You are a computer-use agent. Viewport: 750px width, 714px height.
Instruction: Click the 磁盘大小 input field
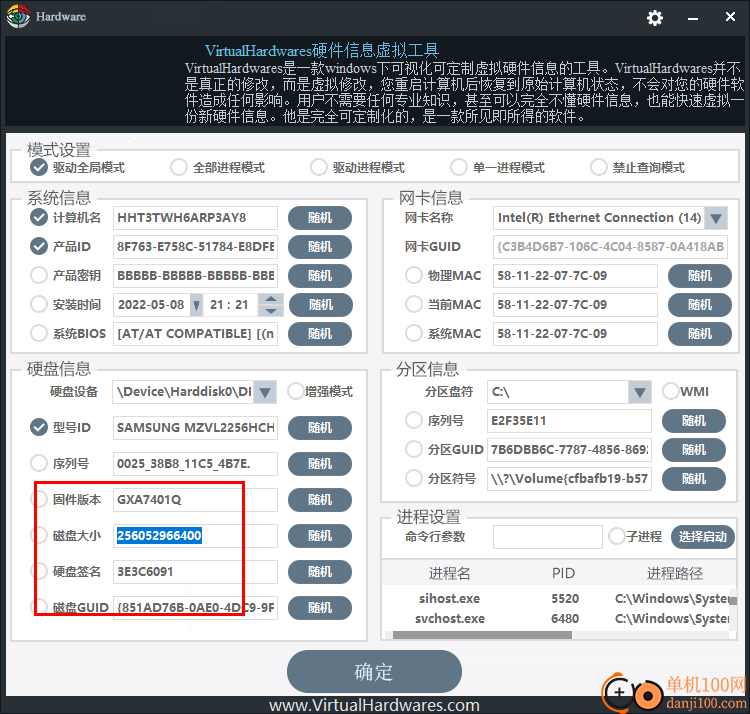point(195,536)
